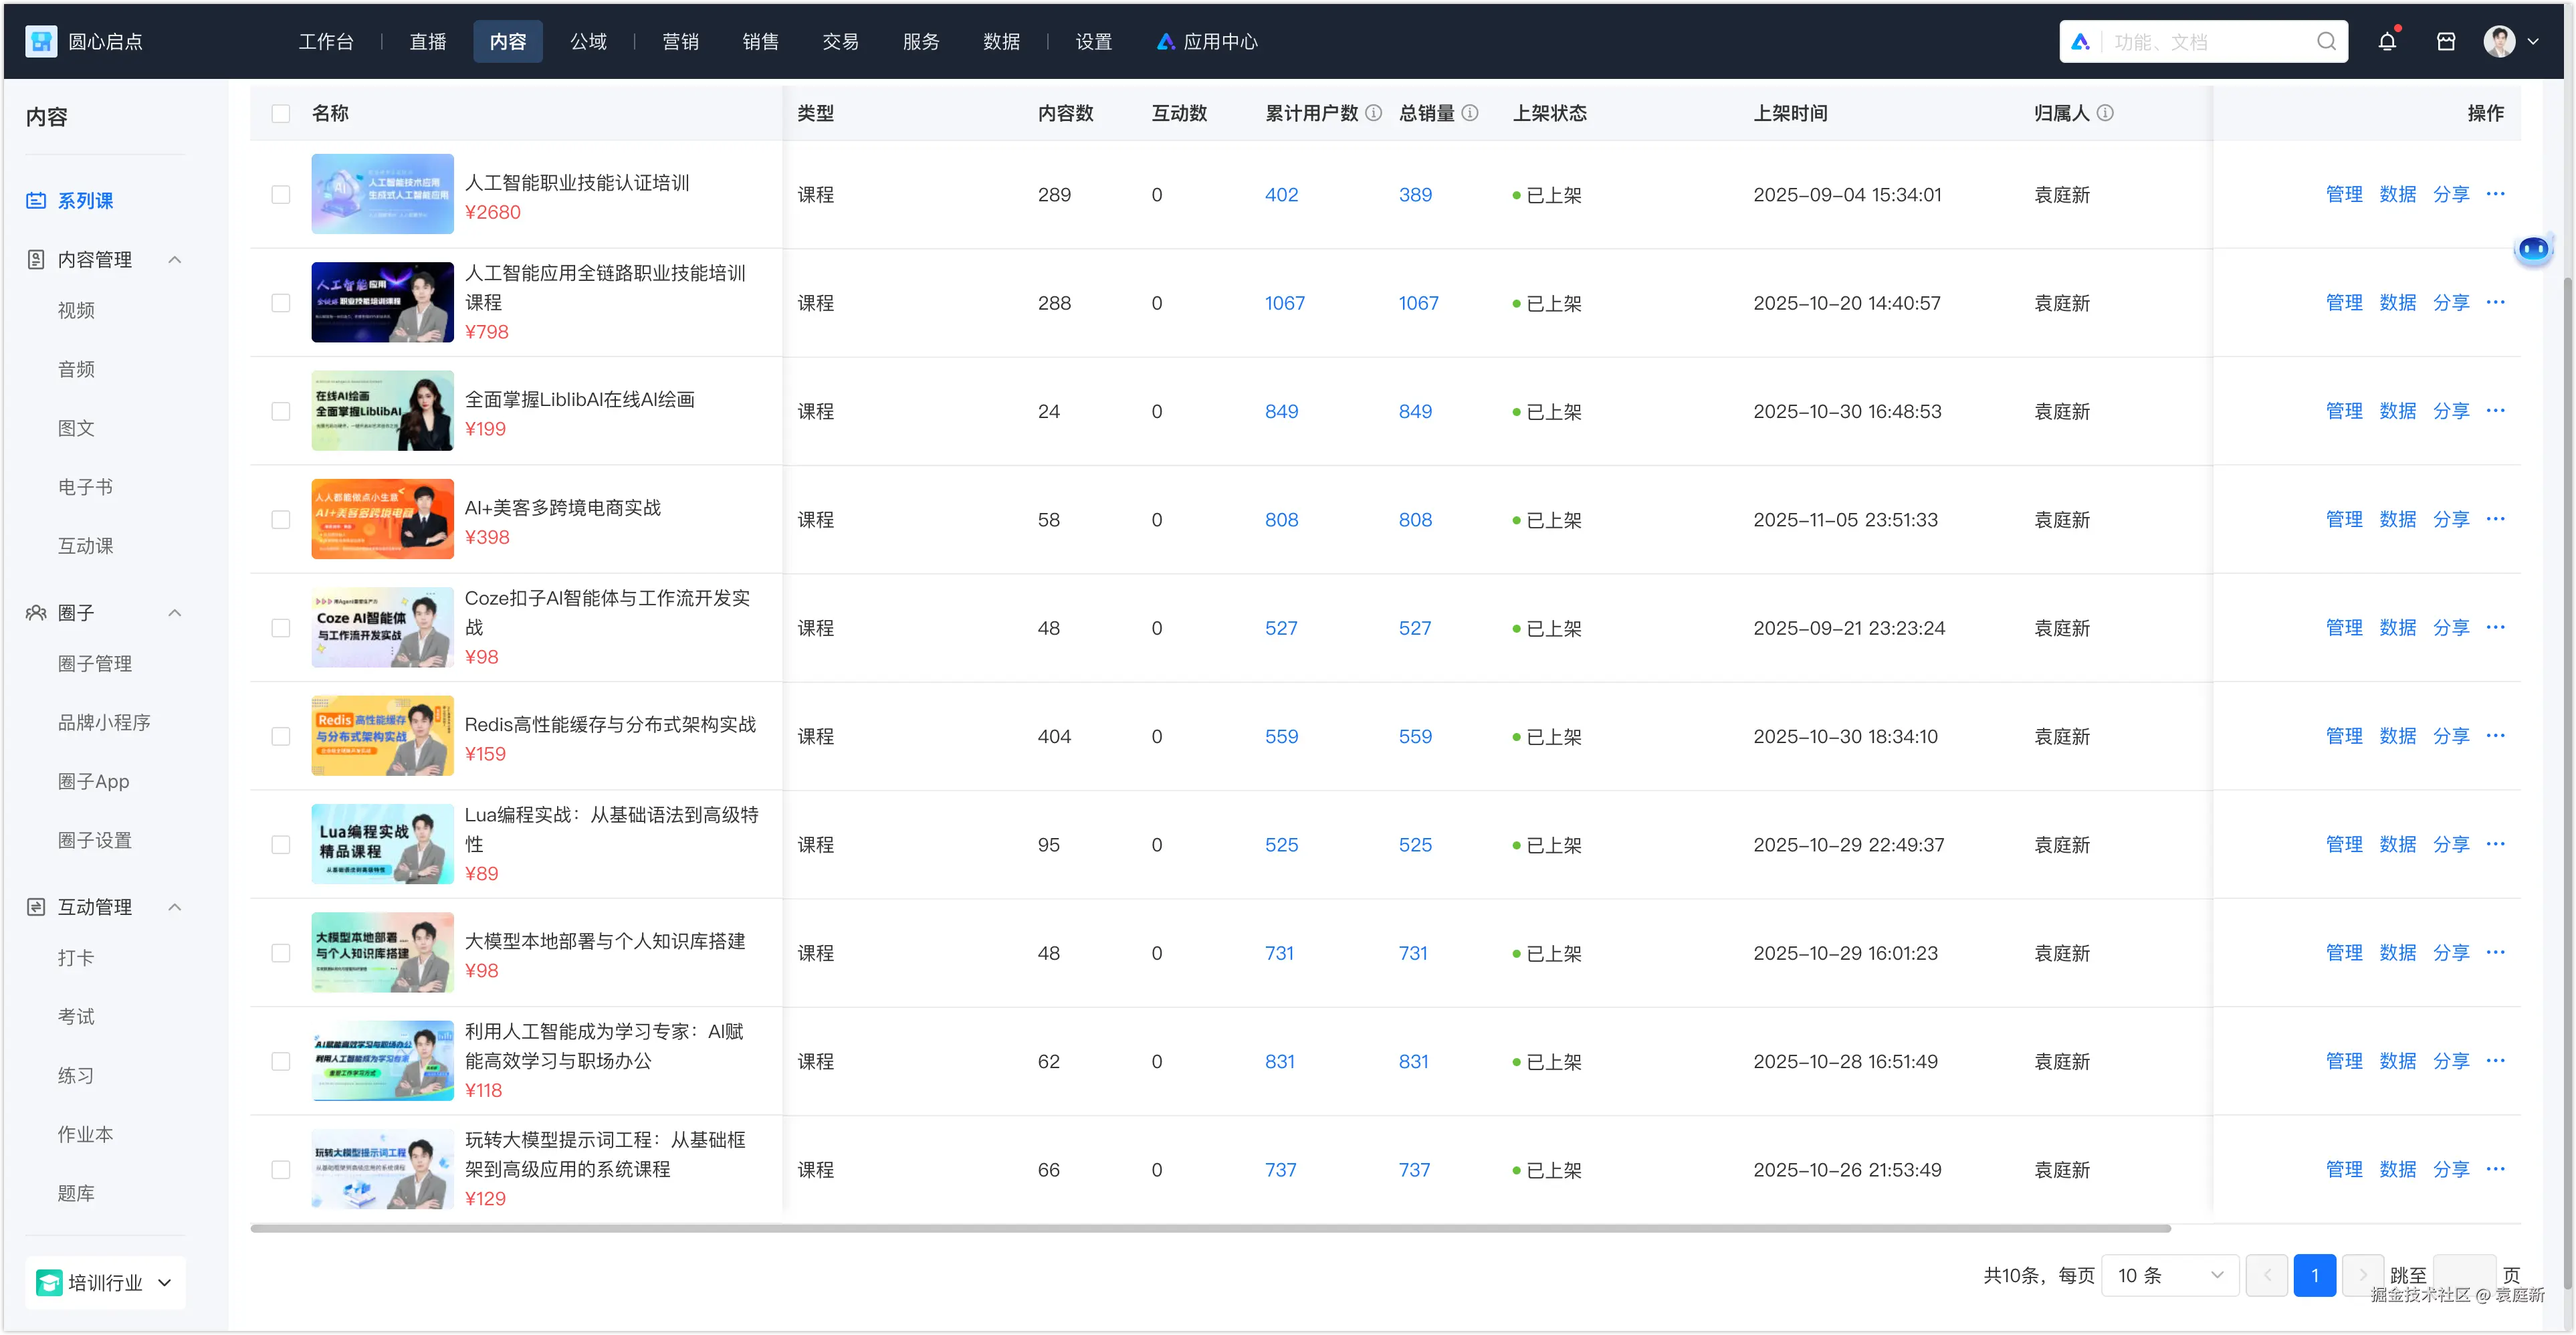2576x1335 pixels.
Task: Click info icon beside 累计用户数
Action: point(1374,113)
